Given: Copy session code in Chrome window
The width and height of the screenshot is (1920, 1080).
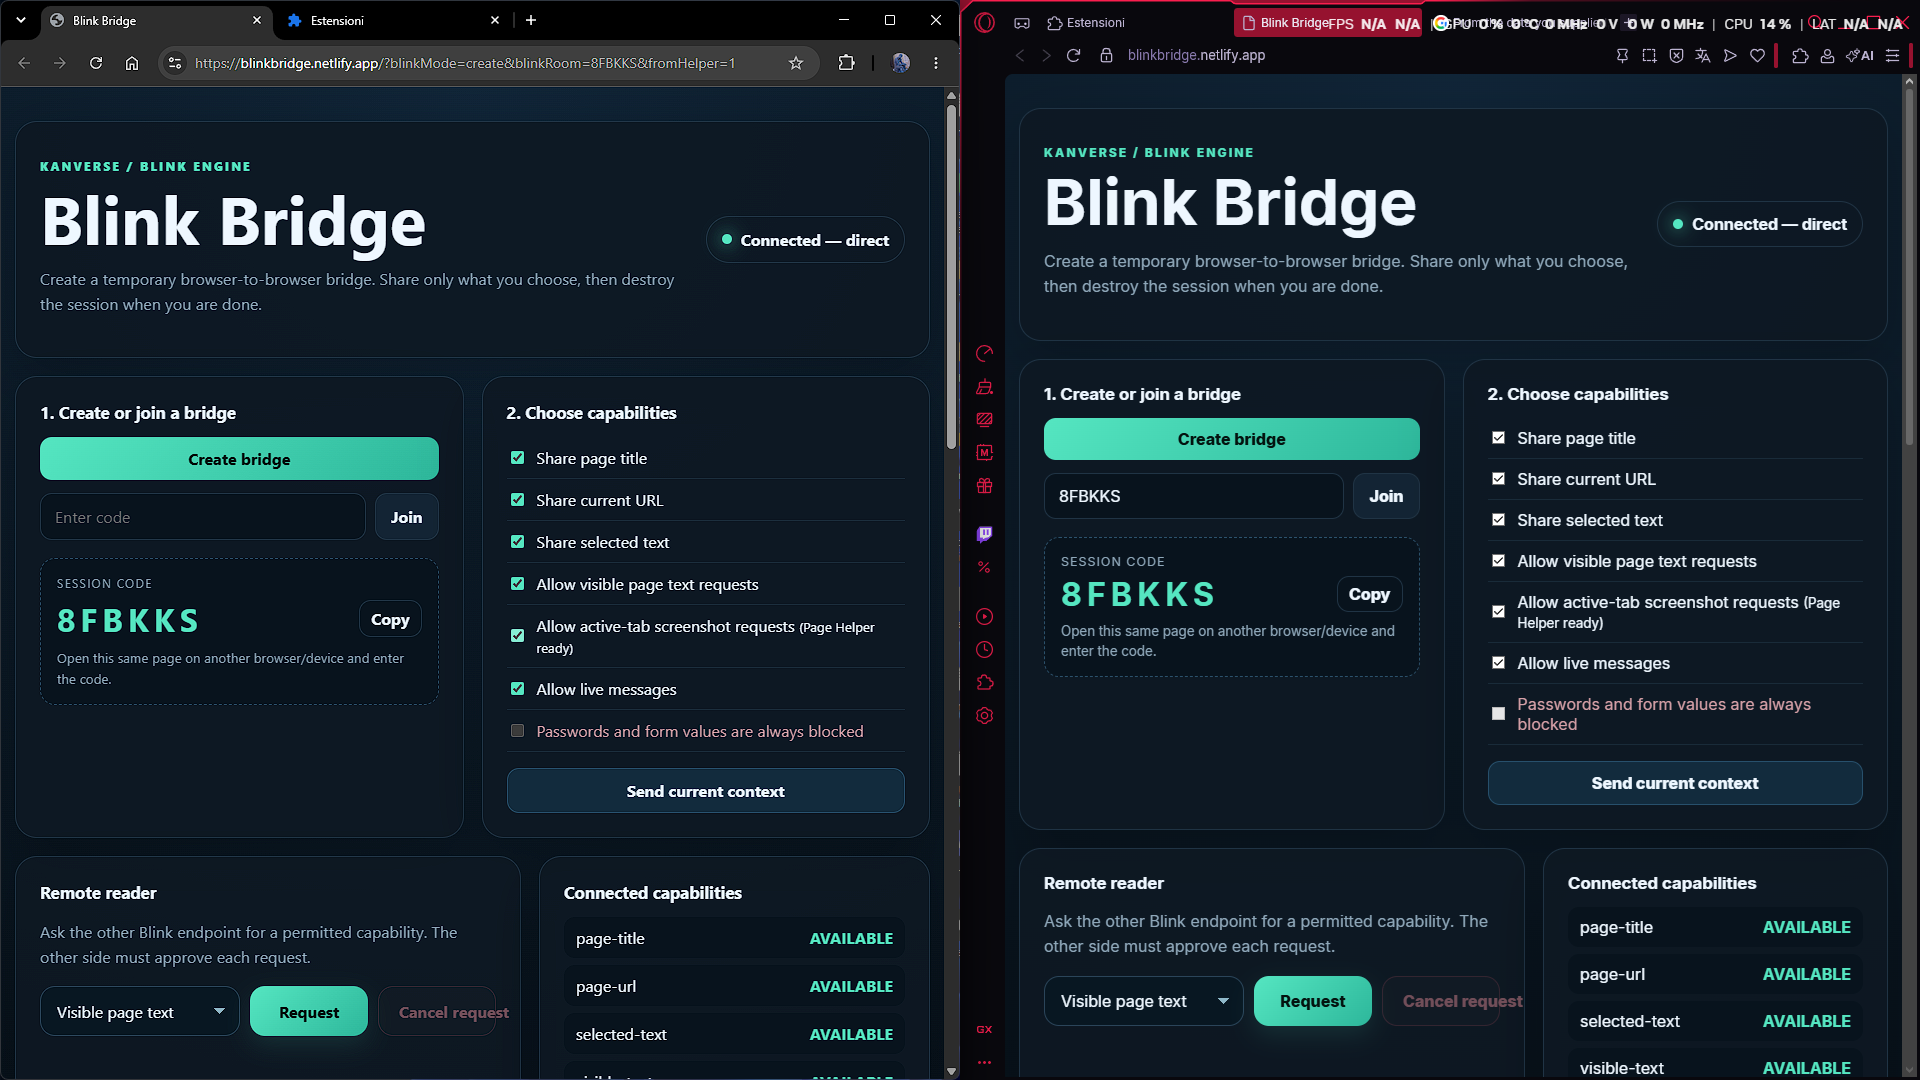Looking at the screenshot, I should 390,620.
